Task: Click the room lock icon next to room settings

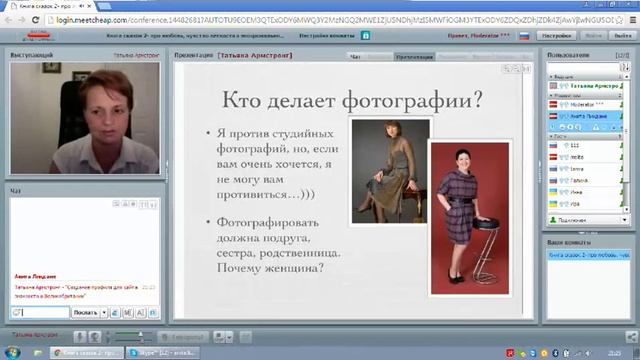Action: [x=365, y=36]
